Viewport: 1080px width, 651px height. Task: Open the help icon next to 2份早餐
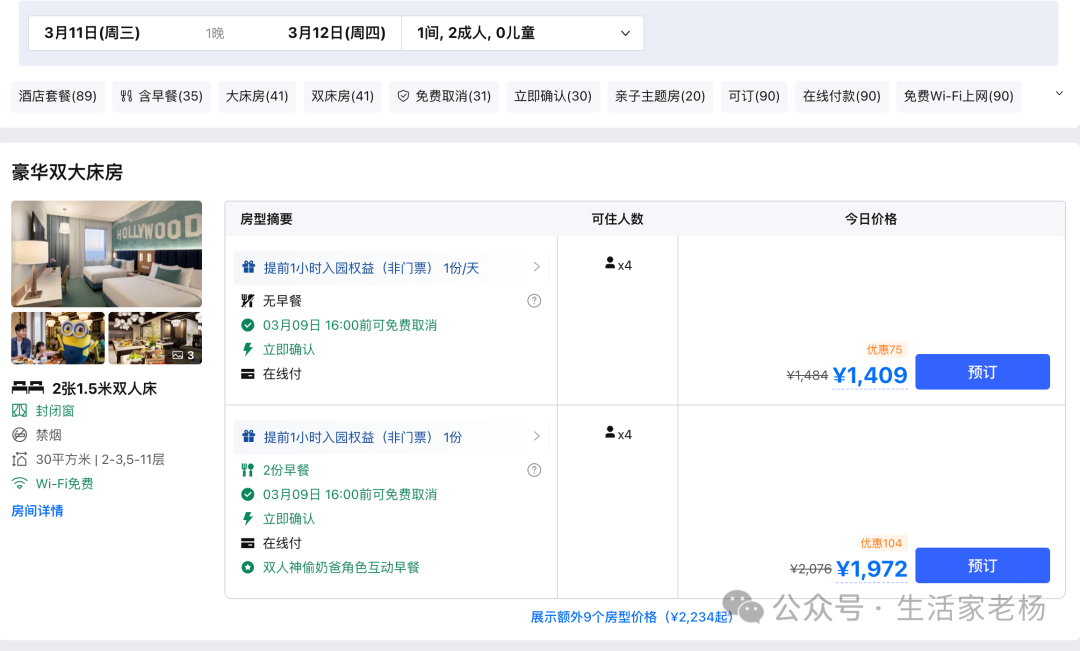tap(533, 469)
